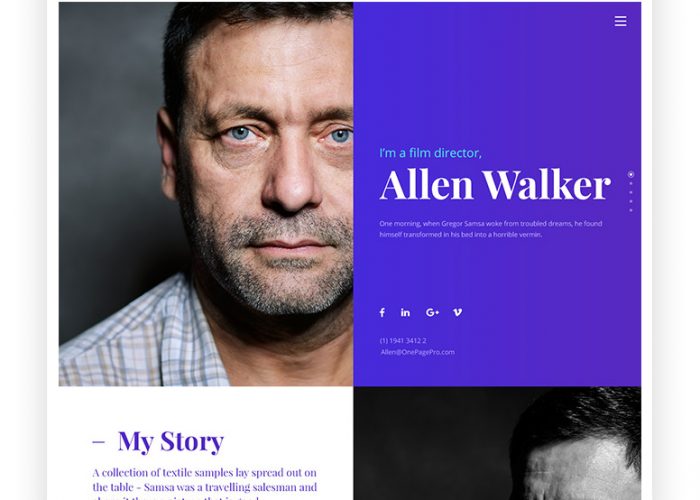Click the phone number (1) 1941 3412 2
700x500 pixels.
tap(403, 341)
